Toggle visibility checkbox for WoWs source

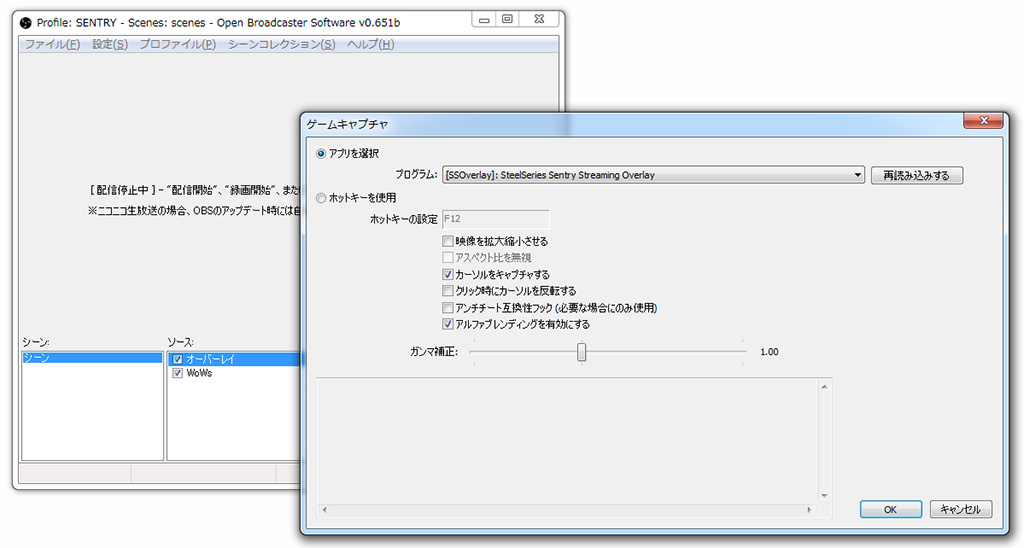[x=177, y=373]
